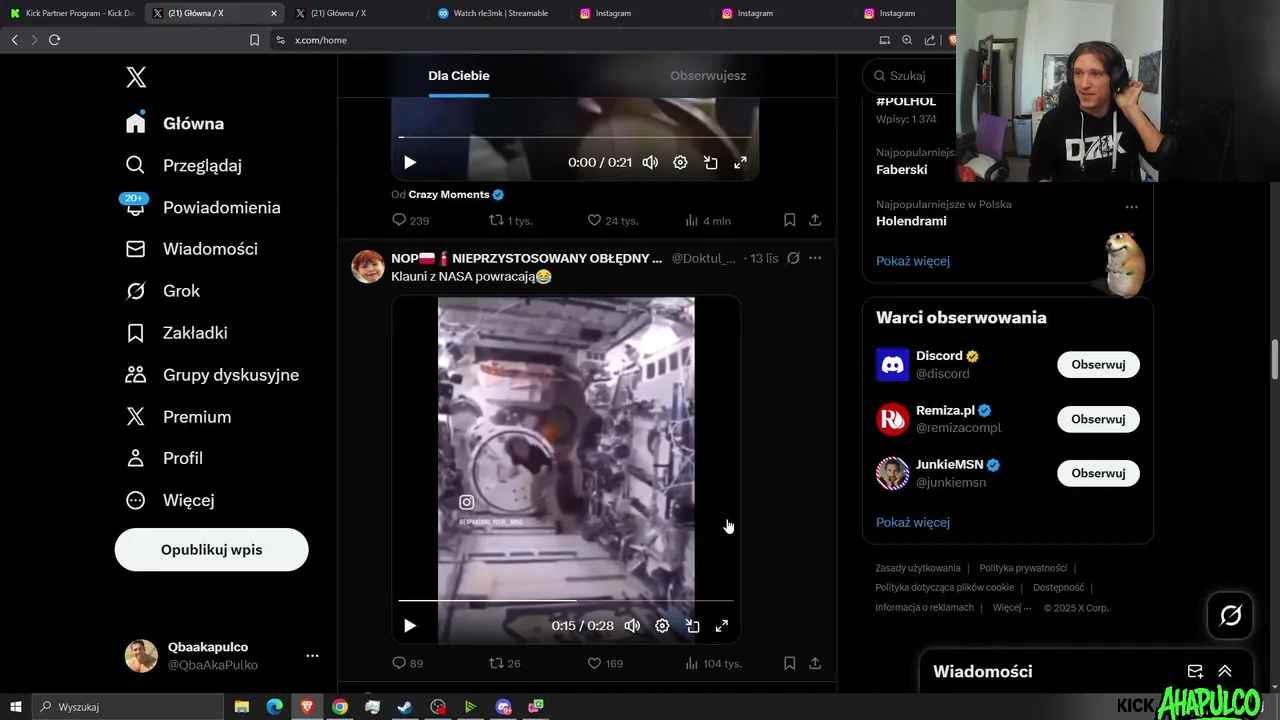
Task: Share the Crazy Moments post
Action: click(815, 220)
